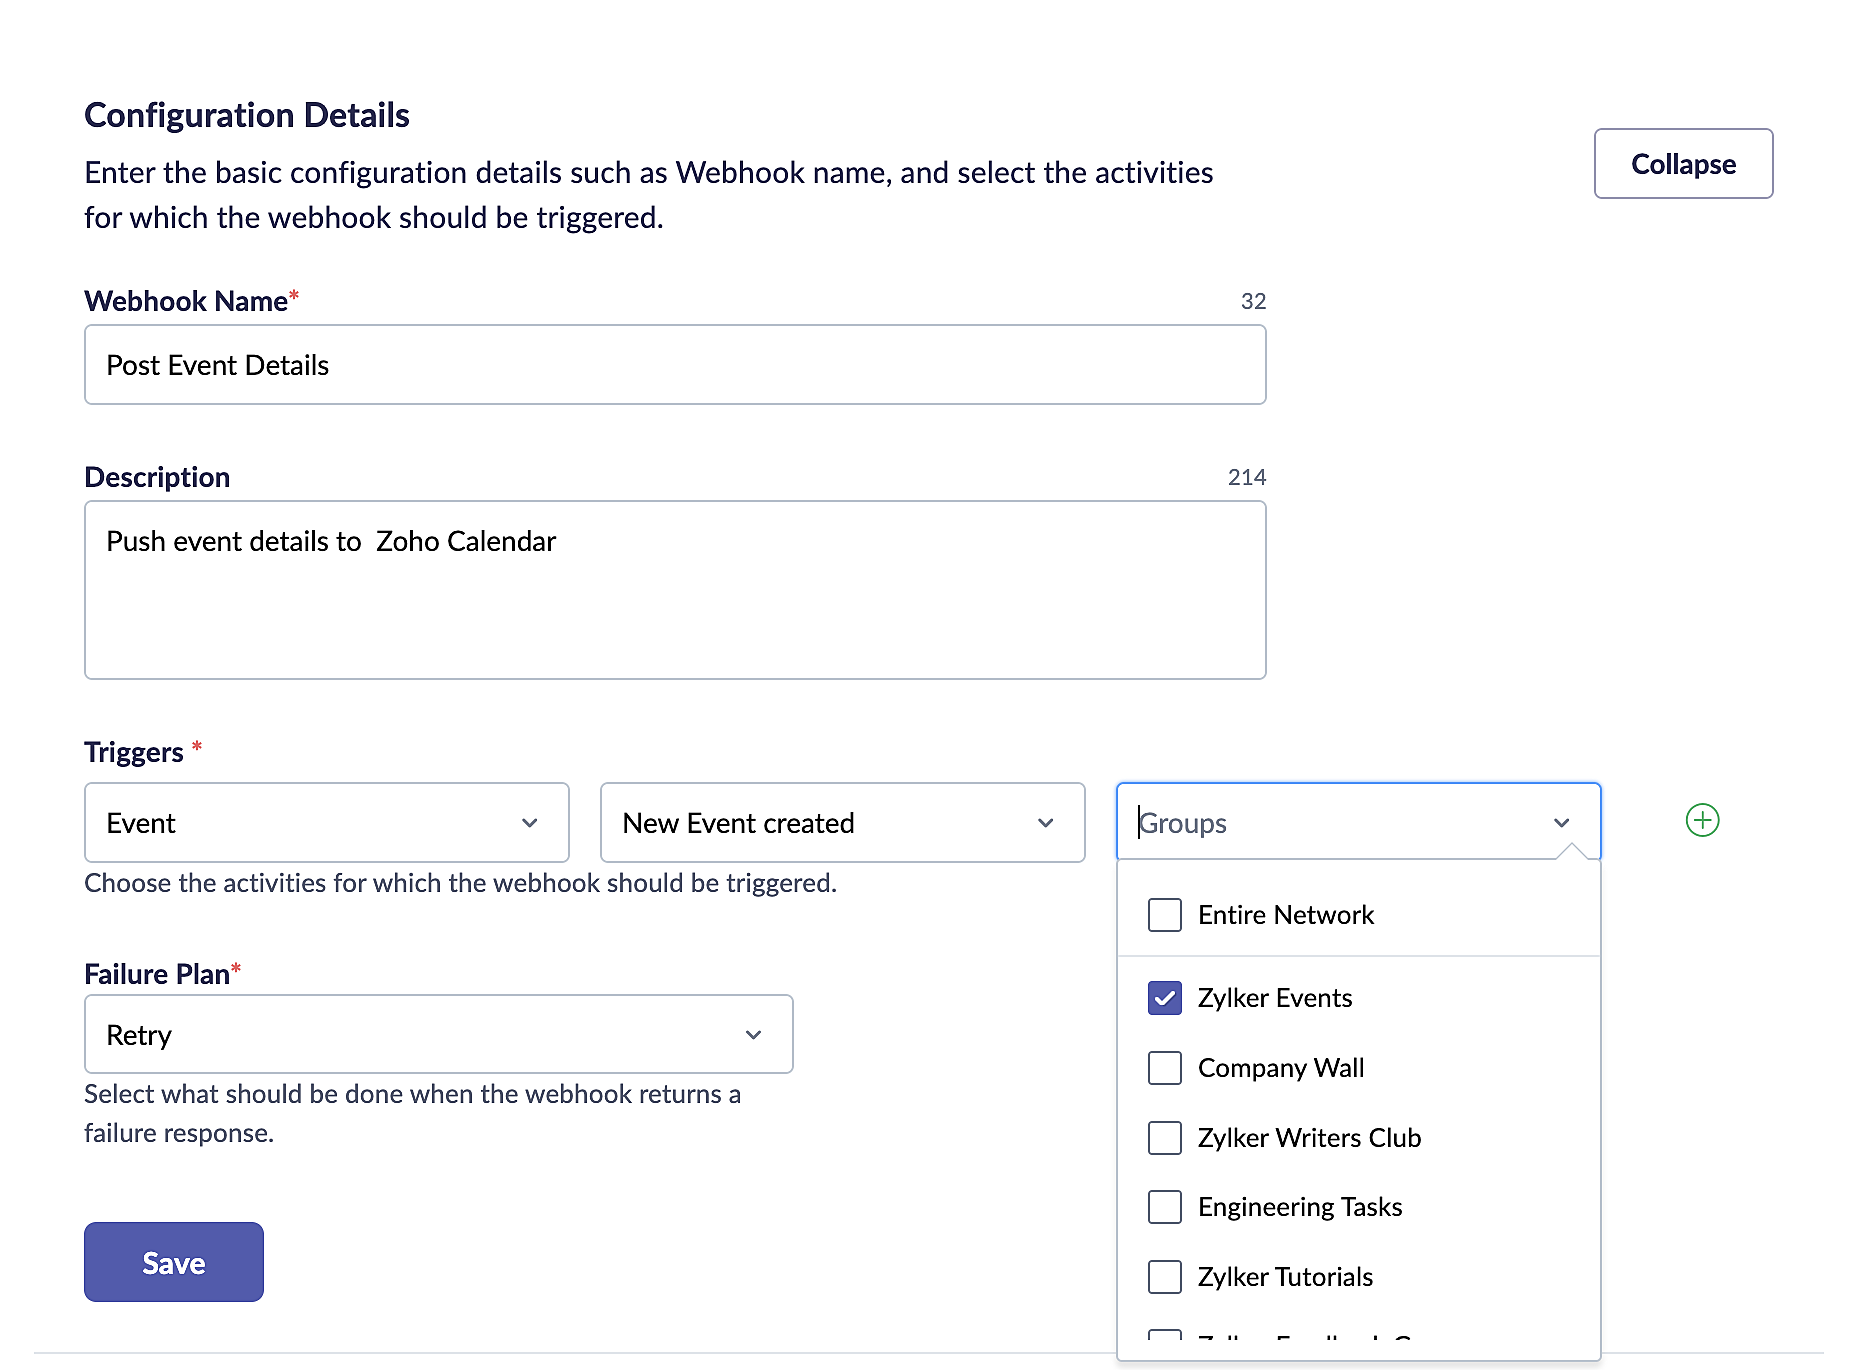The width and height of the screenshot is (1854, 1370).
Task: Pick Engineering Tasks option in group list
Action: pyautogui.click(x=1300, y=1207)
